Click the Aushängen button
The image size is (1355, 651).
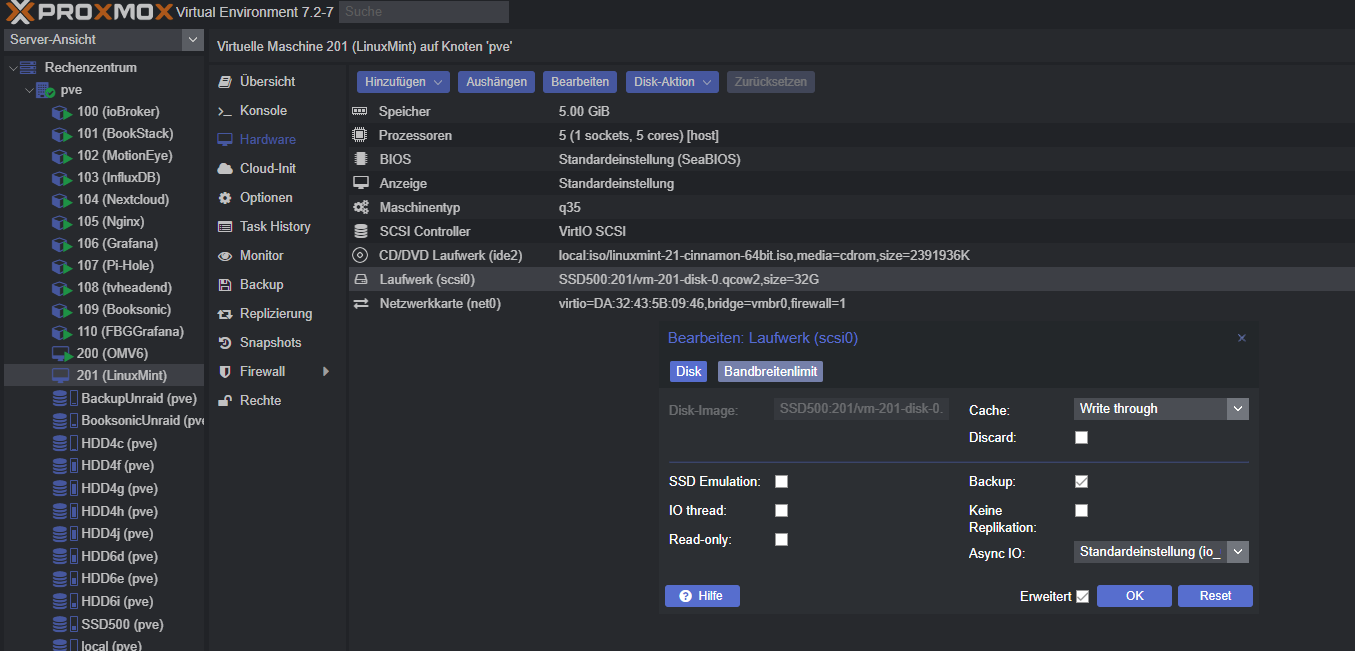pyautogui.click(x=497, y=82)
